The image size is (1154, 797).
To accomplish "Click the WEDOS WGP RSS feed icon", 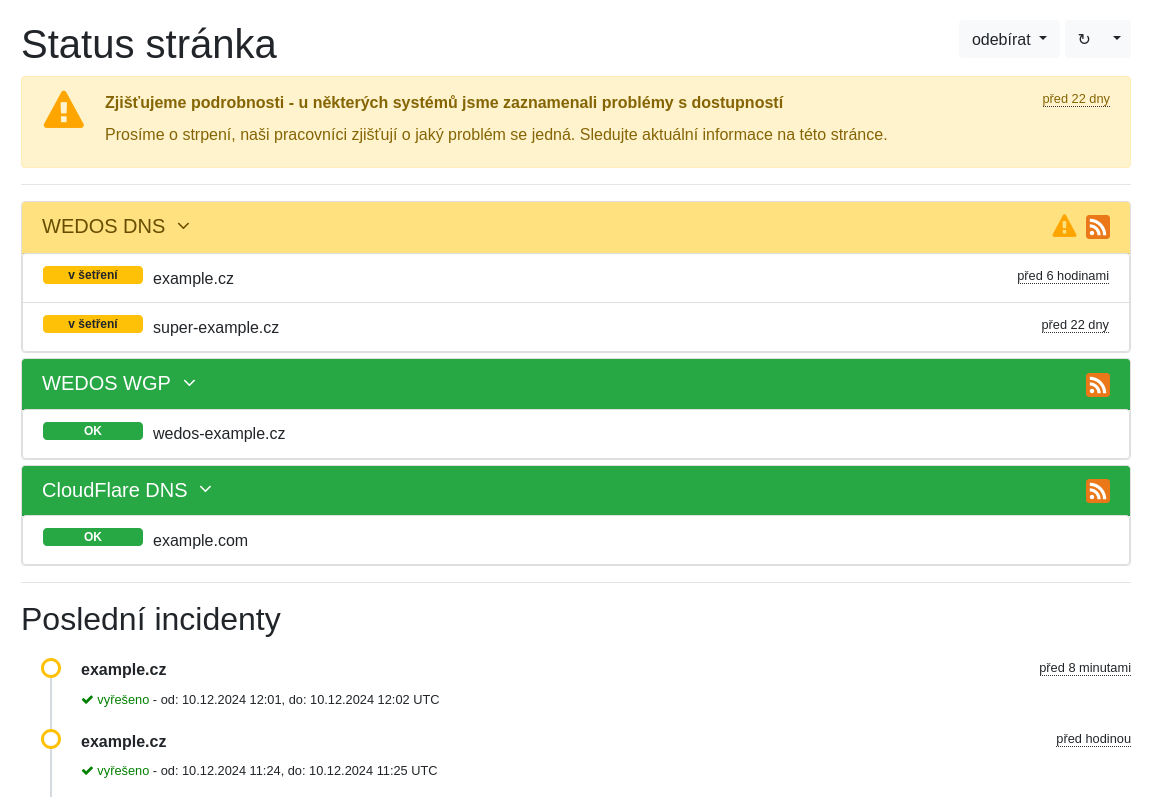I will point(1097,385).
